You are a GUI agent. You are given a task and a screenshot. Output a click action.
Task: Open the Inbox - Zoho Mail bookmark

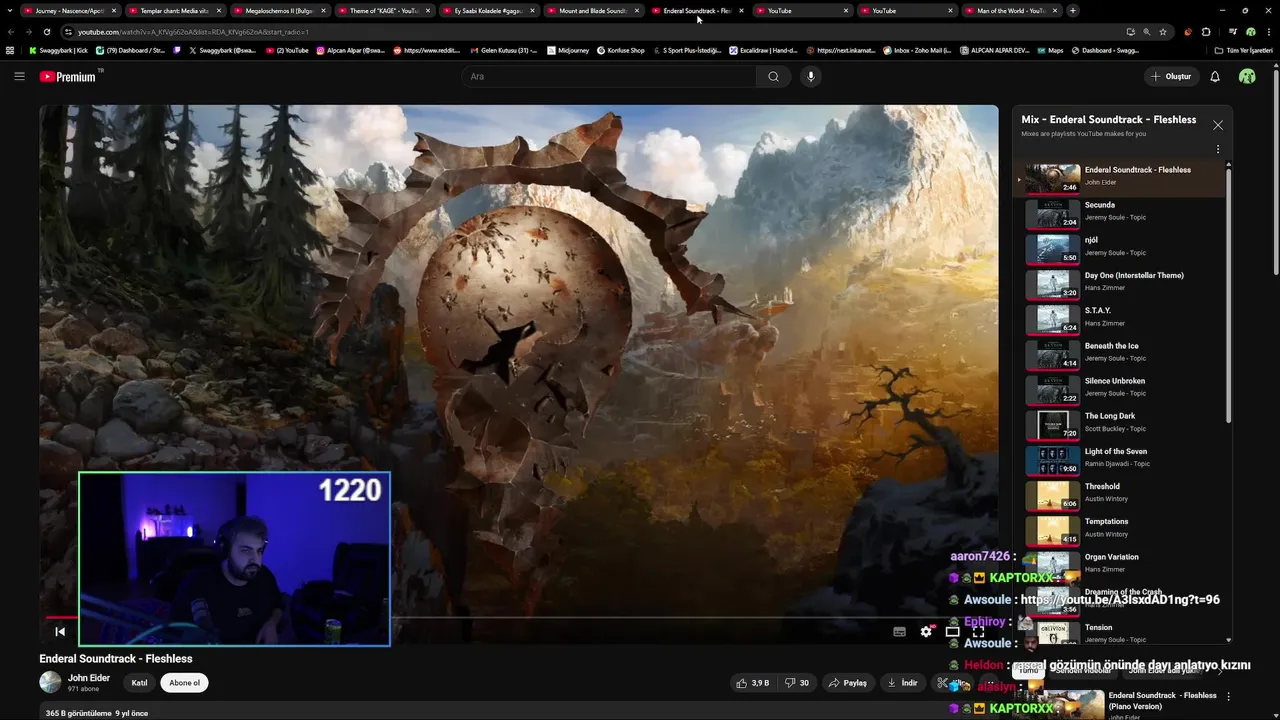tap(918, 50)
